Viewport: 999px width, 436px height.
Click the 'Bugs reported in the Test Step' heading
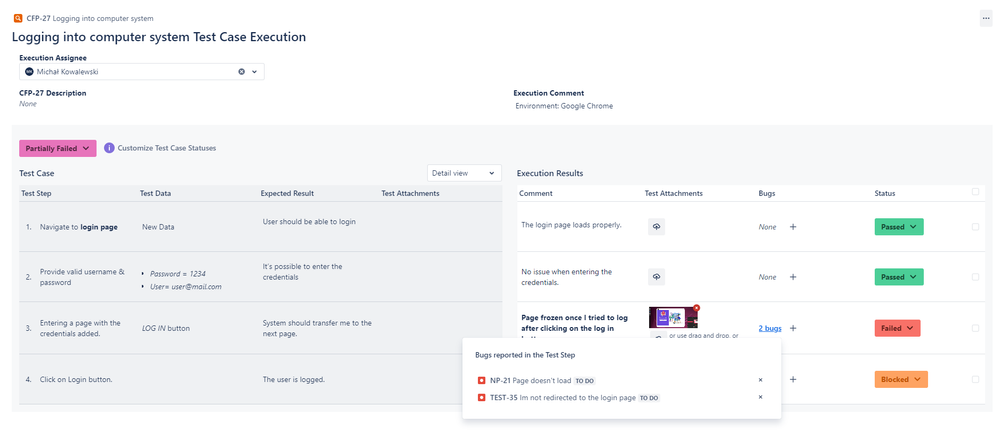pyautogui.click(x=526, y=355)
